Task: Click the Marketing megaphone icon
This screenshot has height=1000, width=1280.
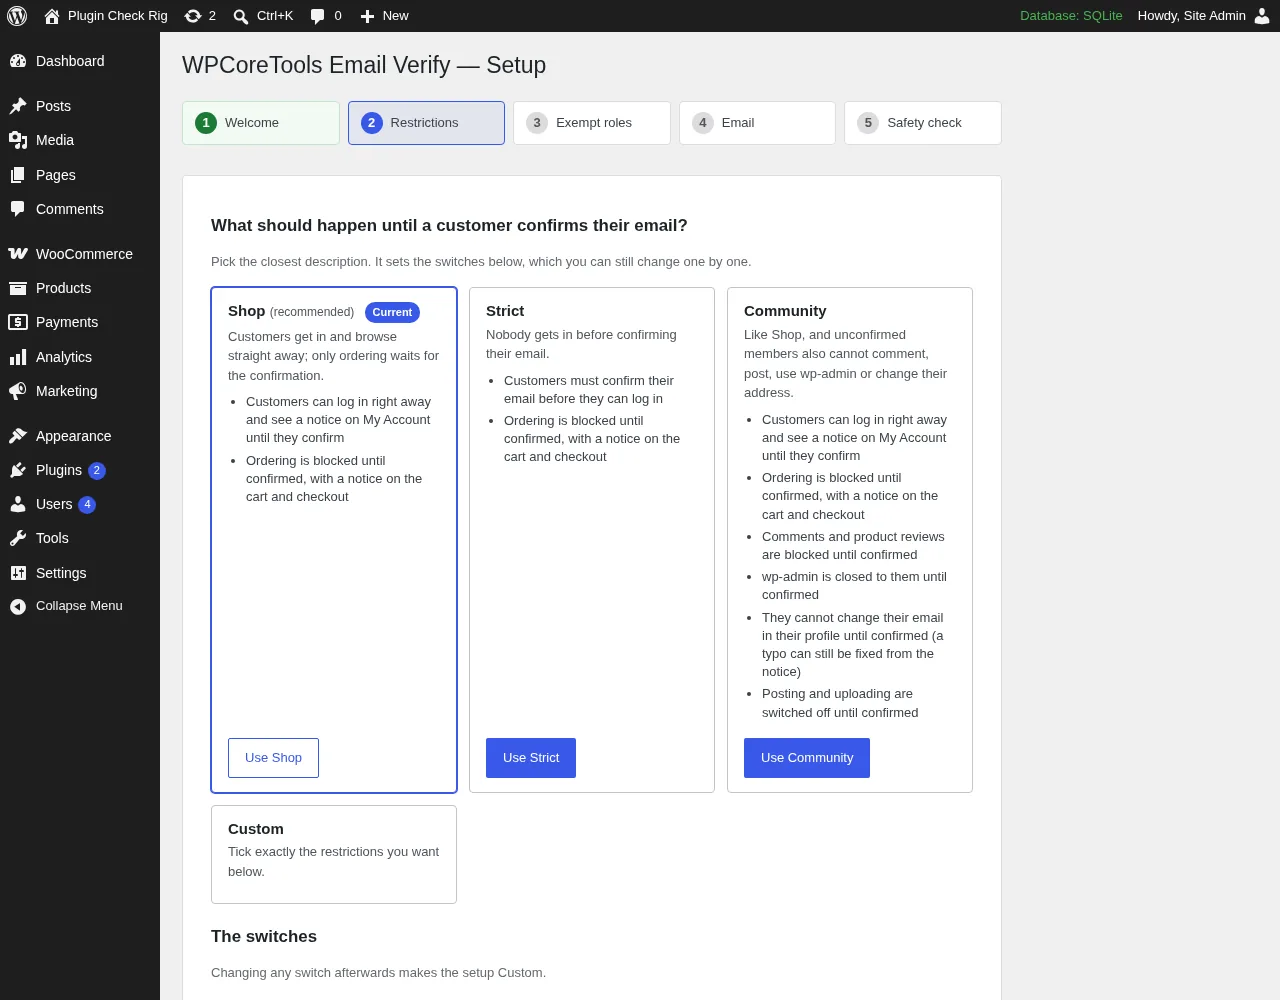Action: pos(18,391)
